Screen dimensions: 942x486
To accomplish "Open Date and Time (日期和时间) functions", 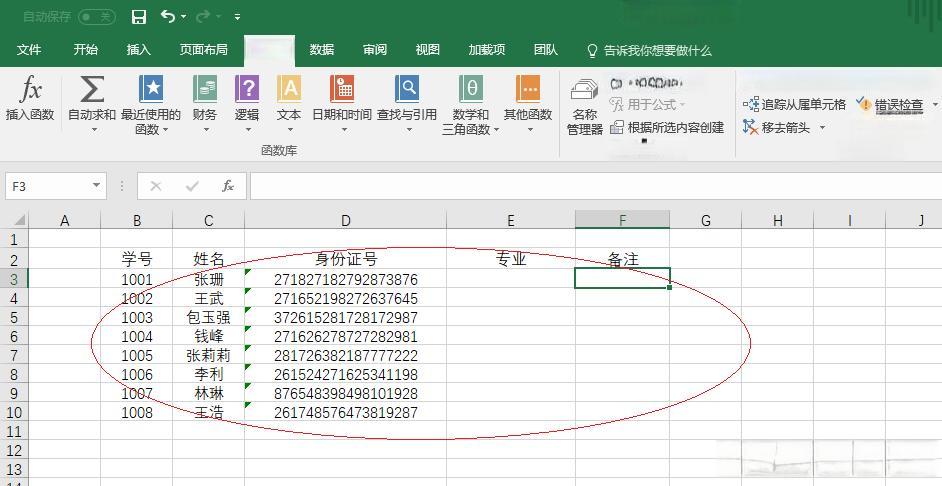I will pyautogui.click(x=342, y=91).
